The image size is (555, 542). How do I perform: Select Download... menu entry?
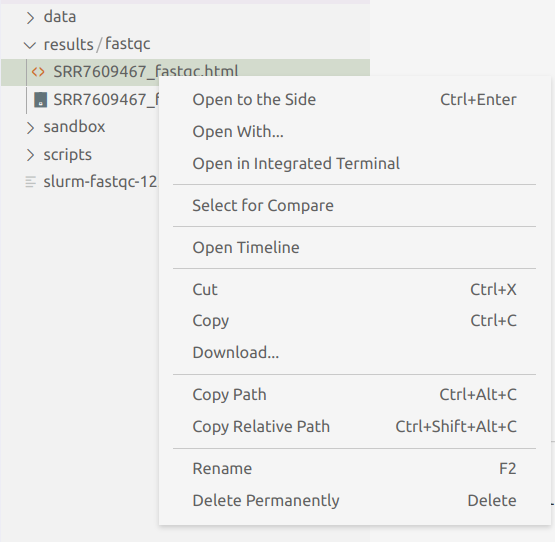pyautogui.click(x=354, y=352)
